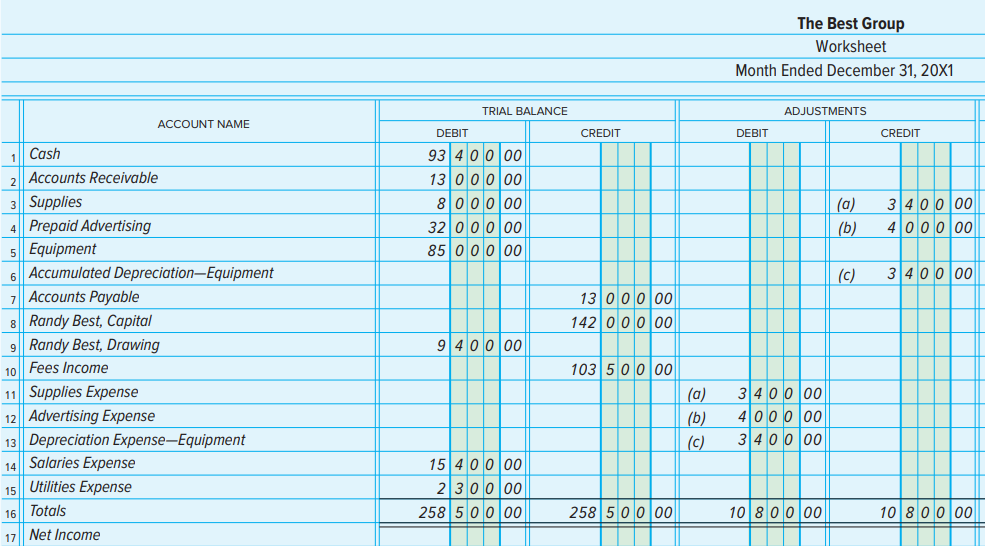Select Randy Best, Drawing row label

(94, 344)
